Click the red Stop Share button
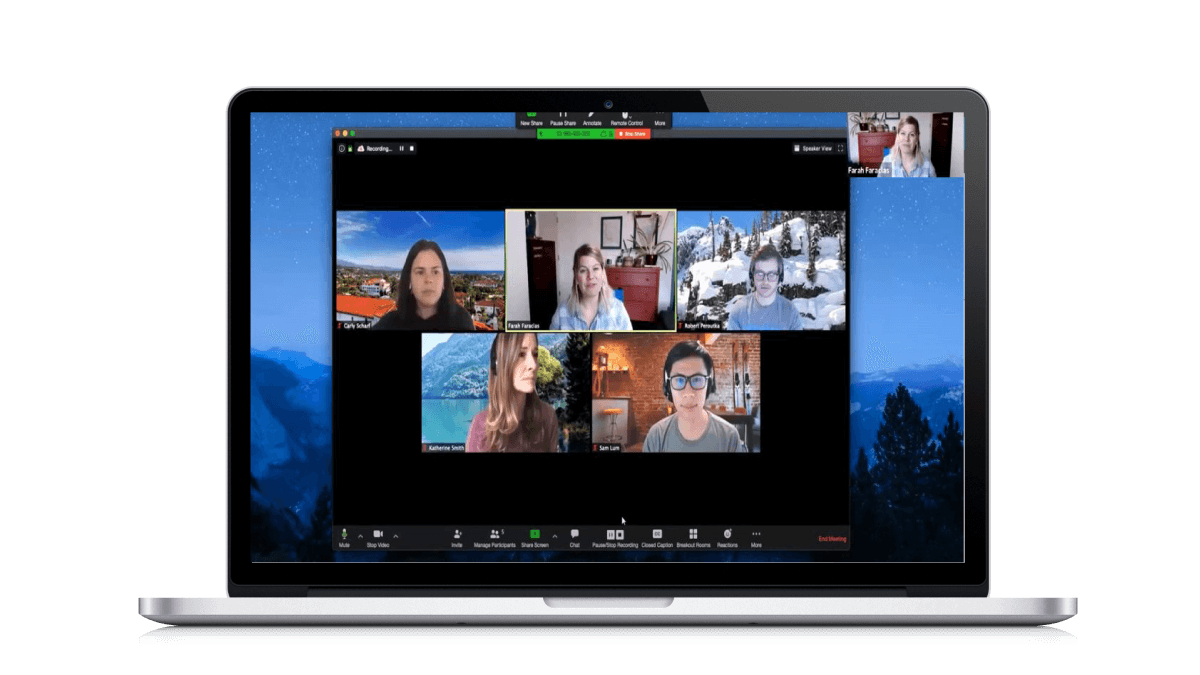1200x675 pixels. (x=634, y=133)
